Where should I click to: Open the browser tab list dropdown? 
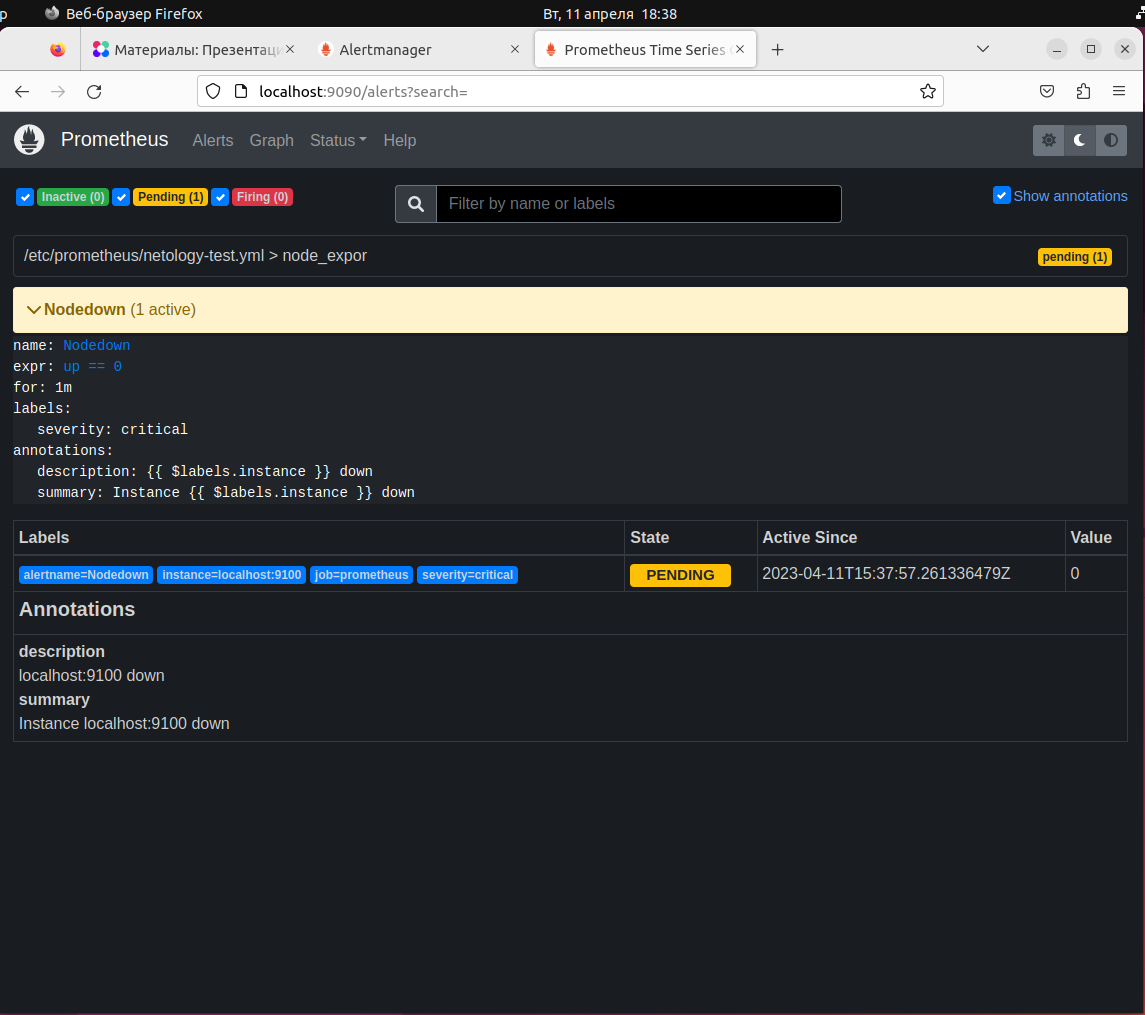(983, 48)
